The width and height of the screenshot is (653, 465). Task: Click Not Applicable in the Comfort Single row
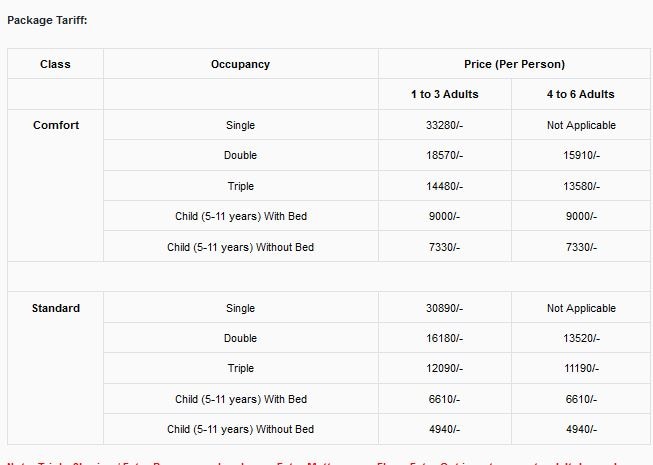581,125
